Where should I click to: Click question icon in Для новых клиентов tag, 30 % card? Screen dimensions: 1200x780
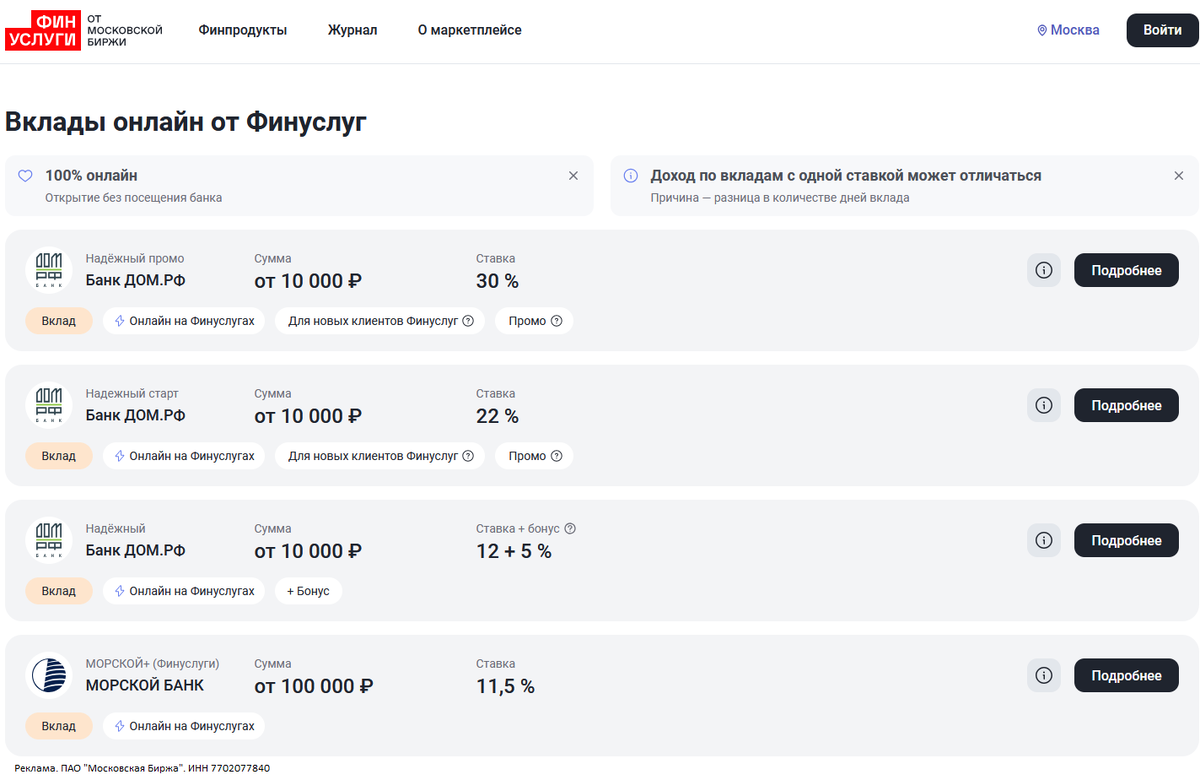[x=468, y=321]
